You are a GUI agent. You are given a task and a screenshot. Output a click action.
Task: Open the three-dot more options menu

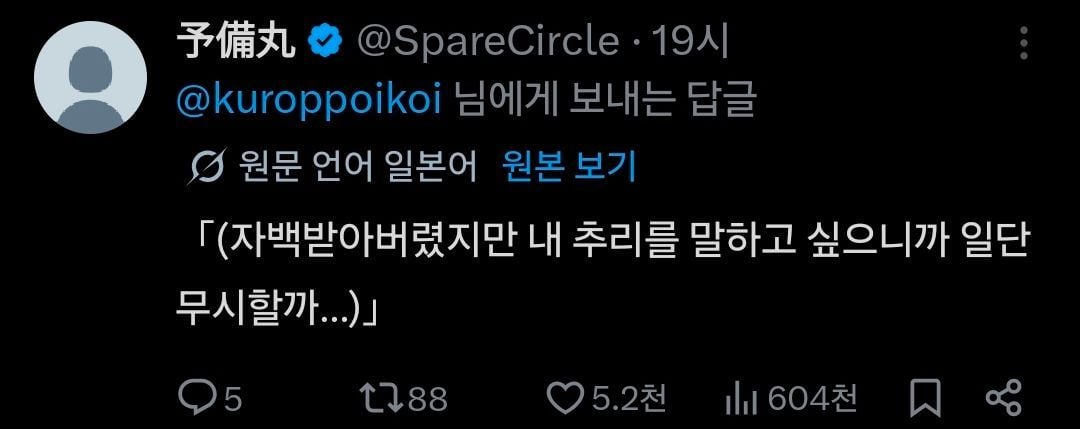click(x=1024, y=43)
